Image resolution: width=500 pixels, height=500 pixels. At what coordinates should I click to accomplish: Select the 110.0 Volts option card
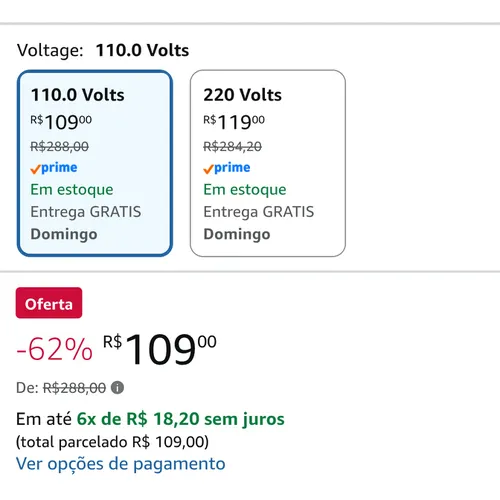[x=95, y=163]
